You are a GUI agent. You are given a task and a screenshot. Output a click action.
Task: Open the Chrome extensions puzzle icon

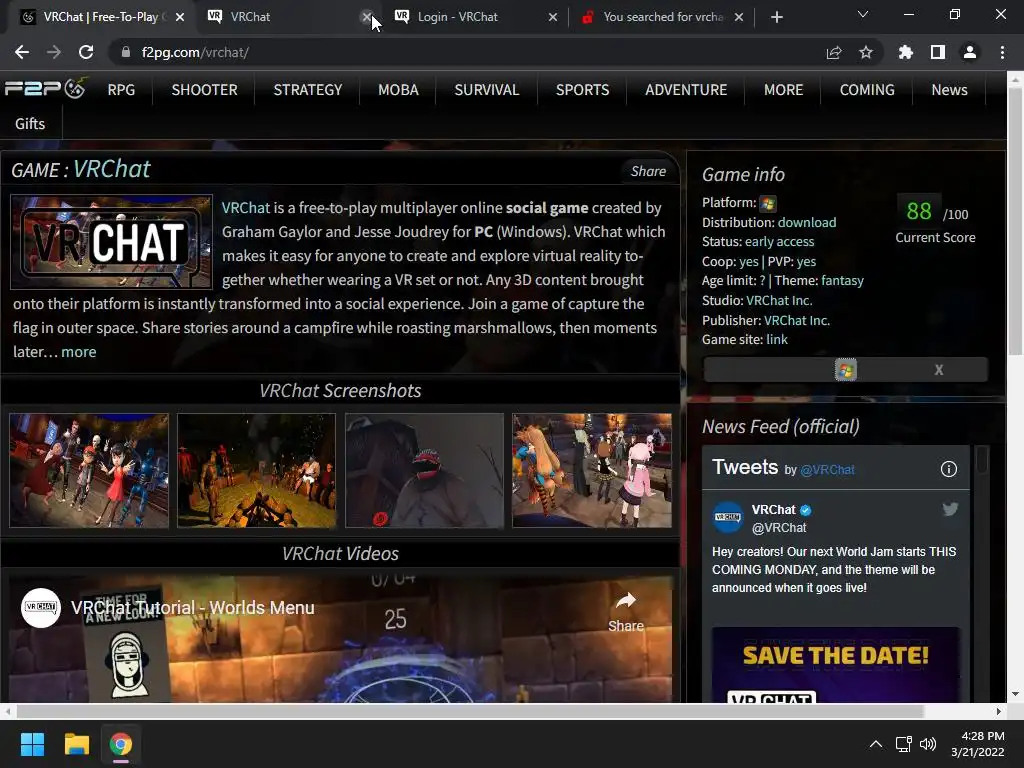[906, 52]
